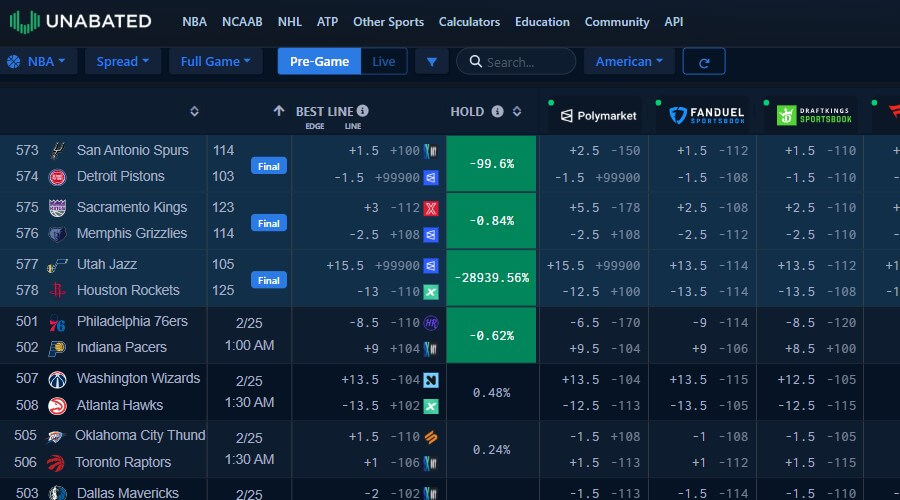
Task: Click the Dallas Mavericks logo
Action: pyautogui.click(x=57, y=493)
